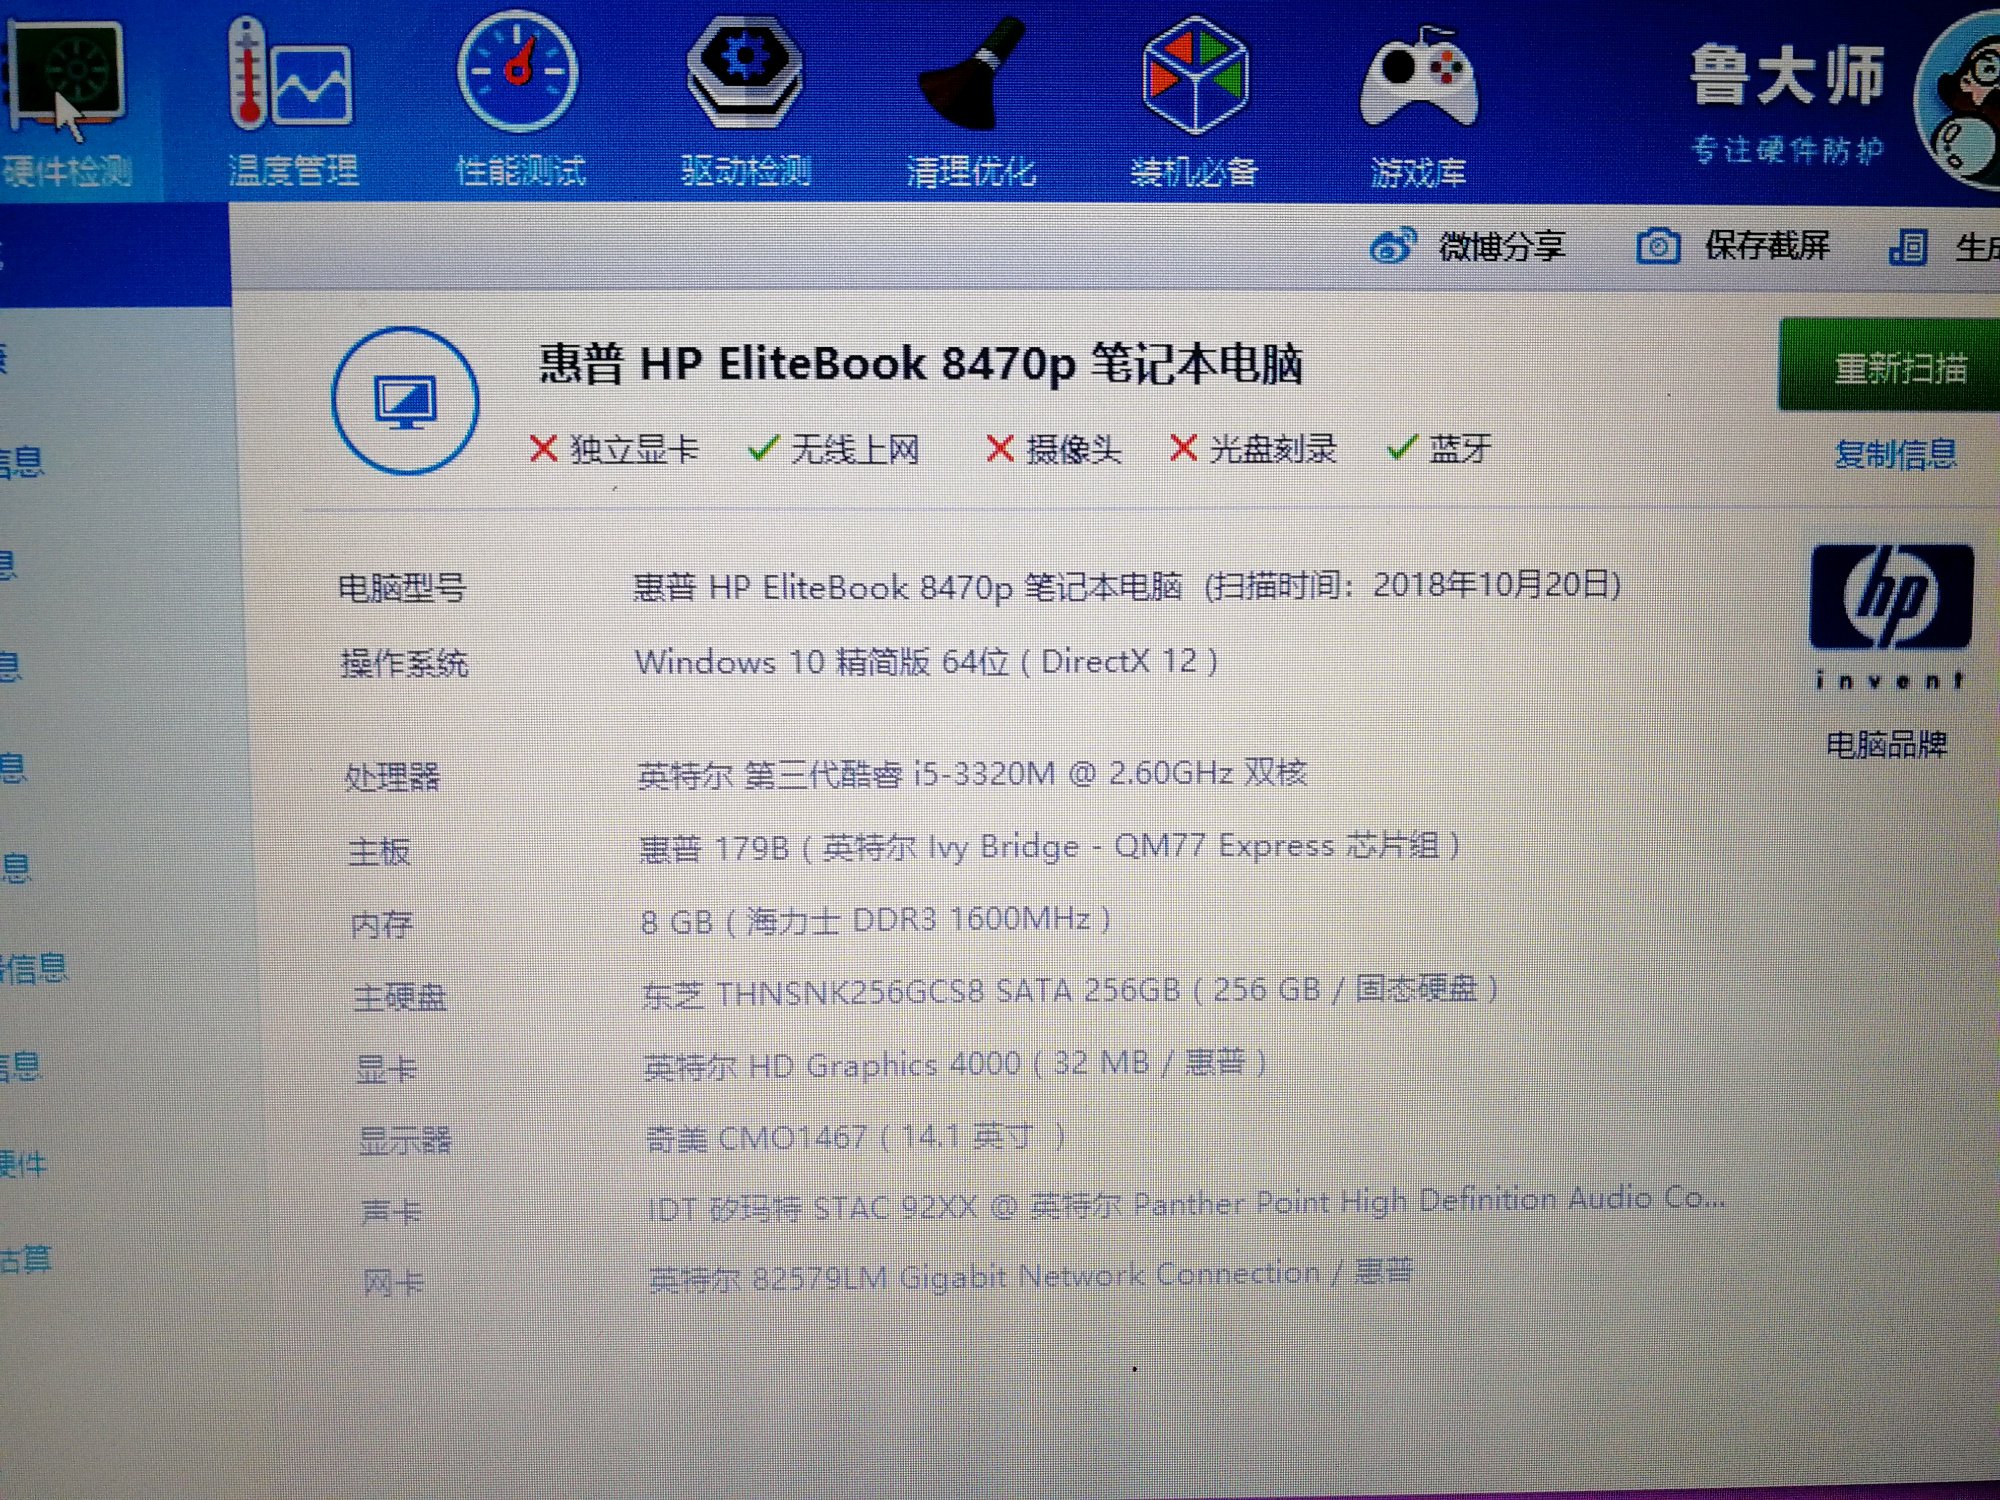The image size is (2000, 1500).
Task: Click the HP 电脑品牌 logo
Action: [x=1890, y=598]
